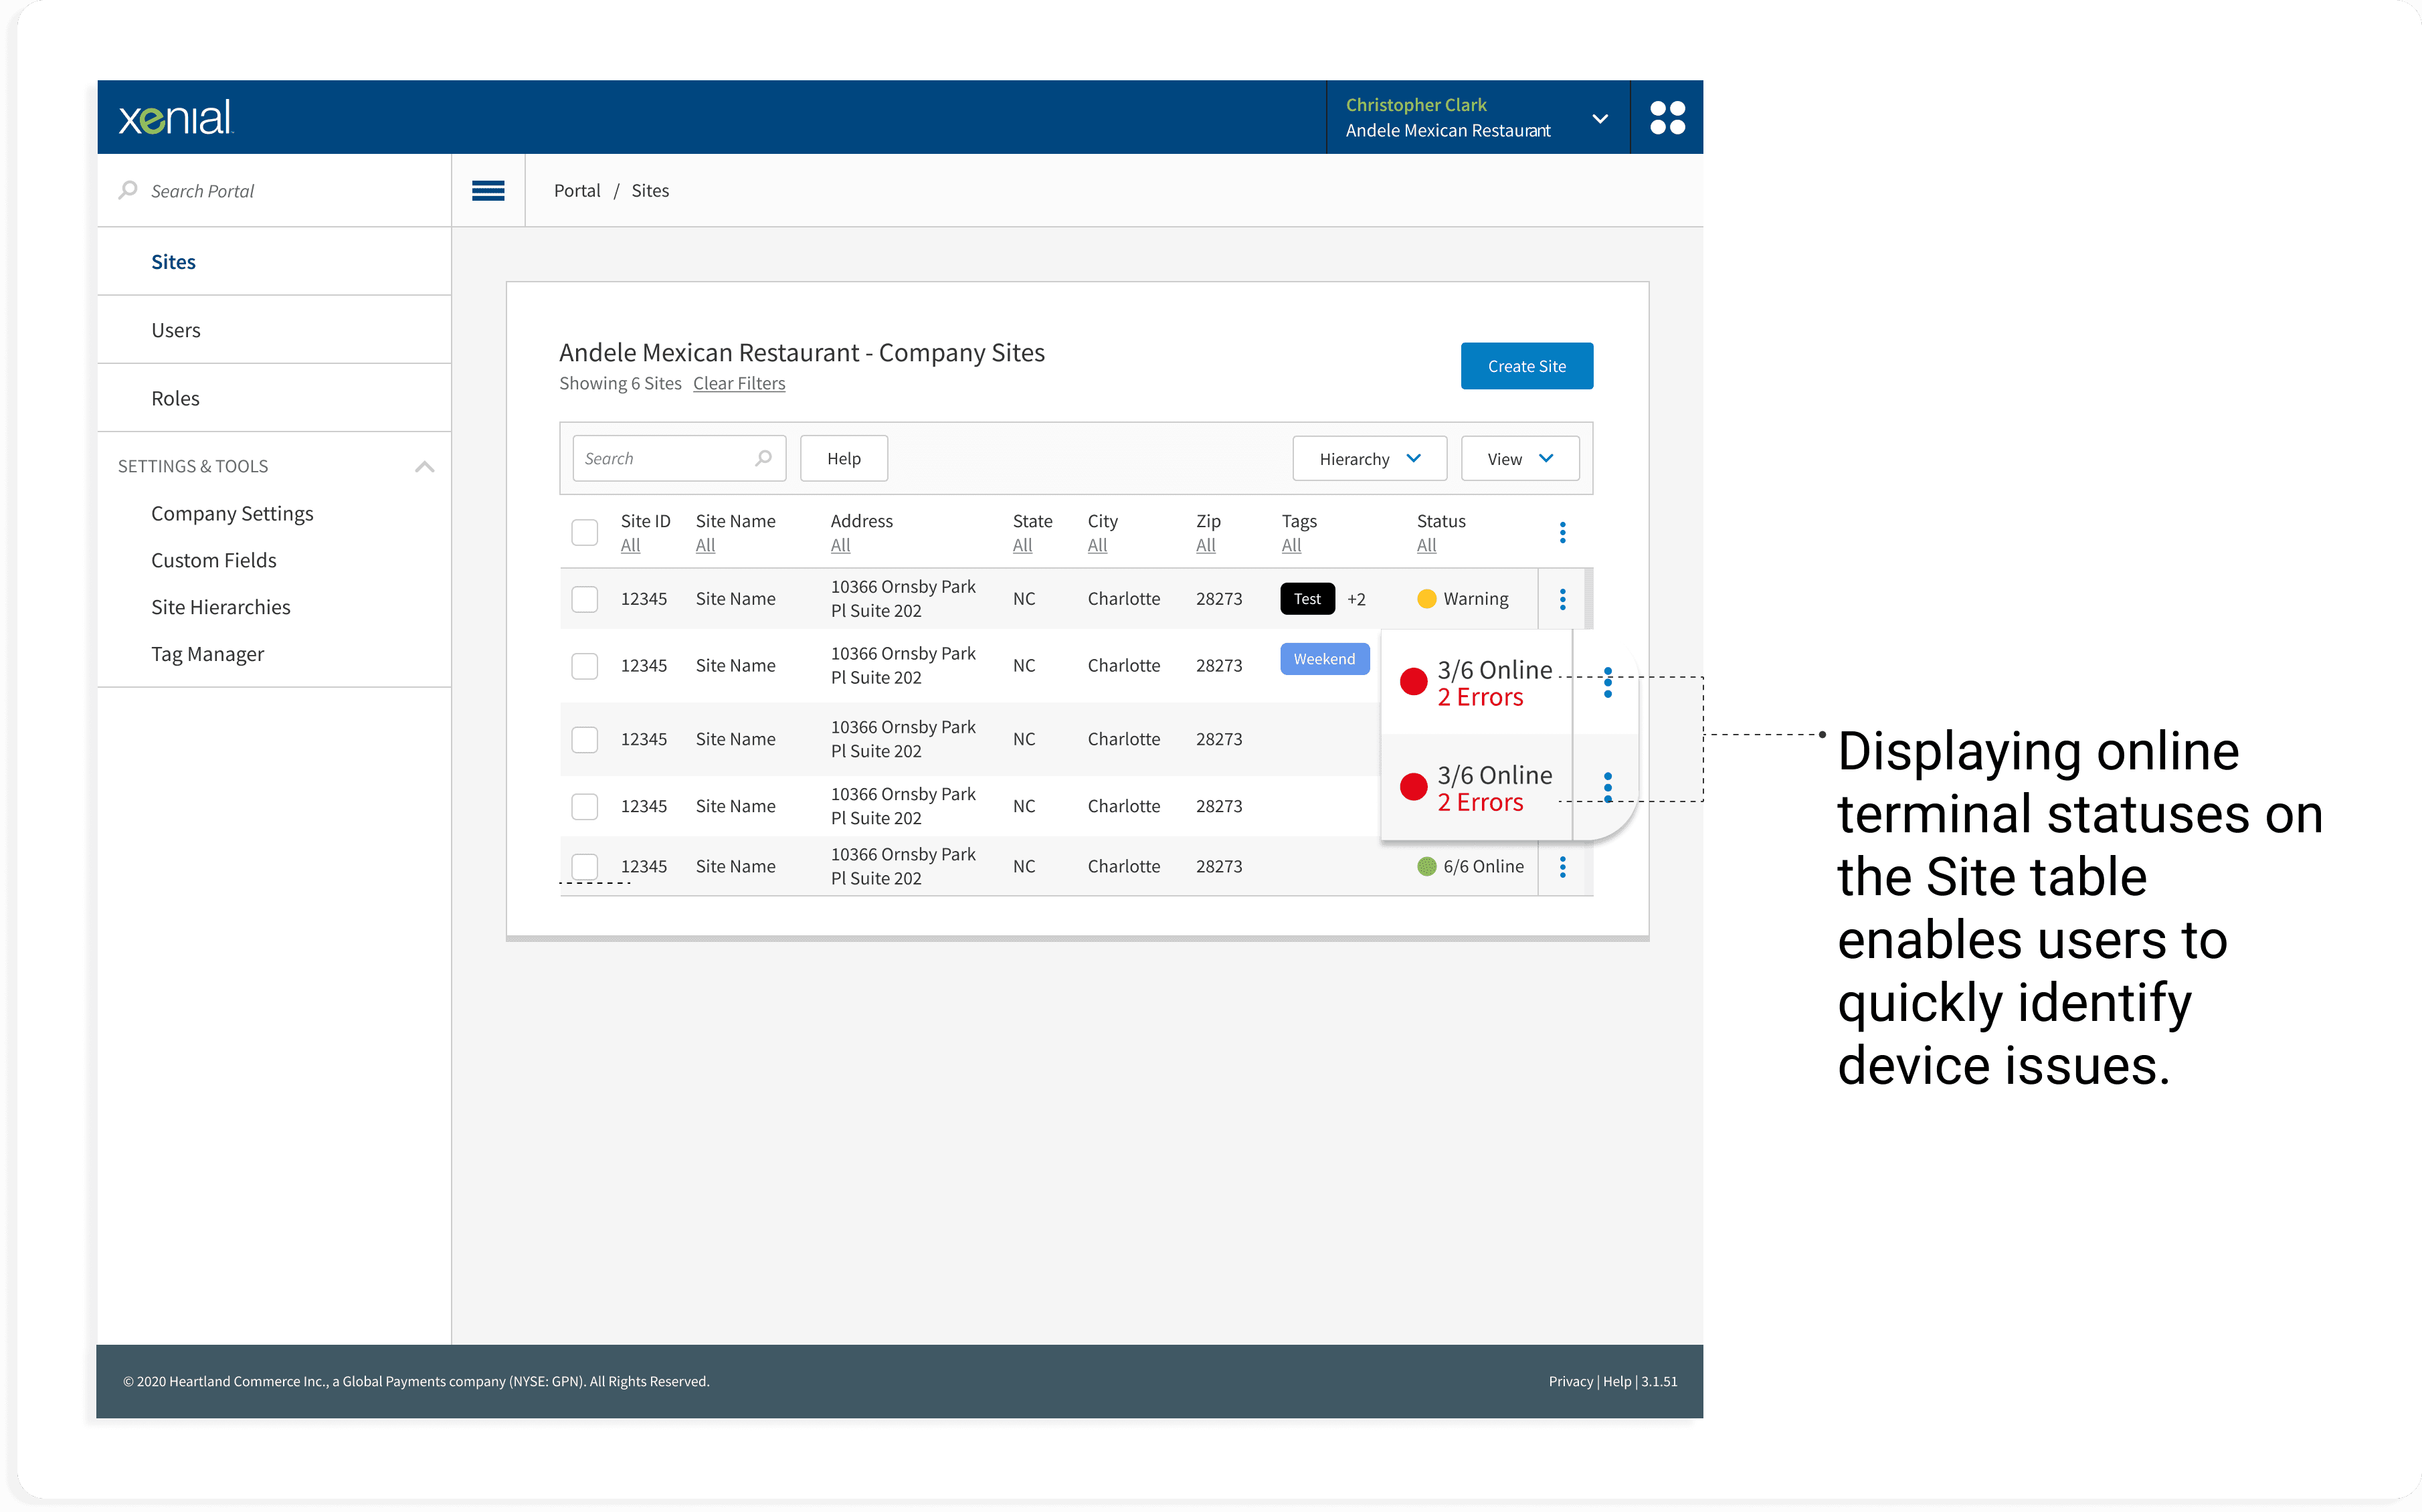Check the Warning status row checkbox
2422x1512 pixels.
coord(585,599)
